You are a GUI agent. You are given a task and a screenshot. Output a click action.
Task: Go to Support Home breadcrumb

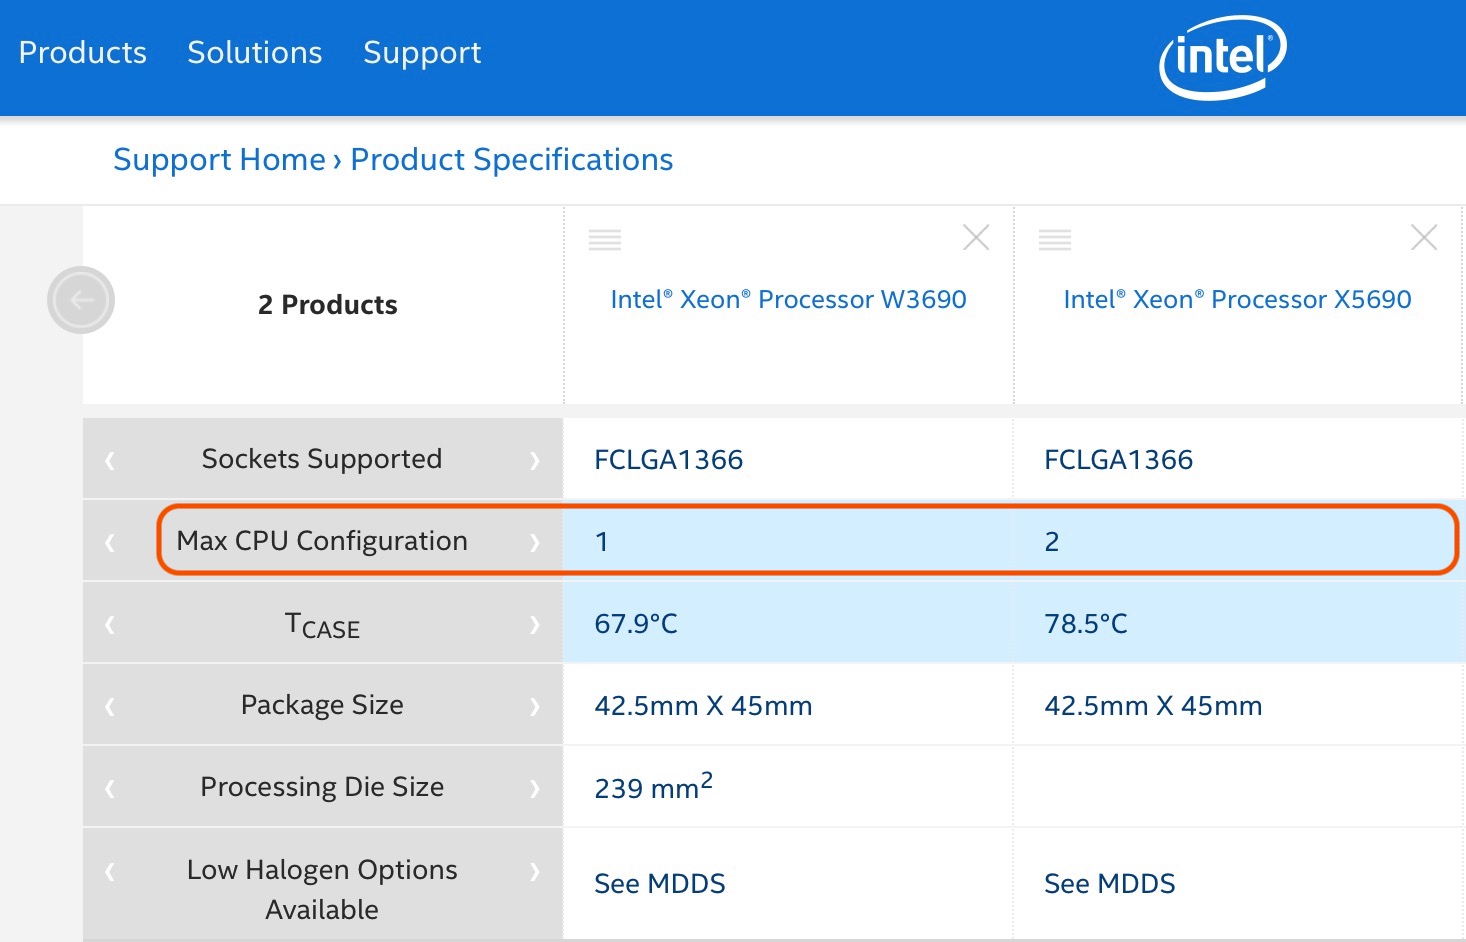[x=219, y=159]
